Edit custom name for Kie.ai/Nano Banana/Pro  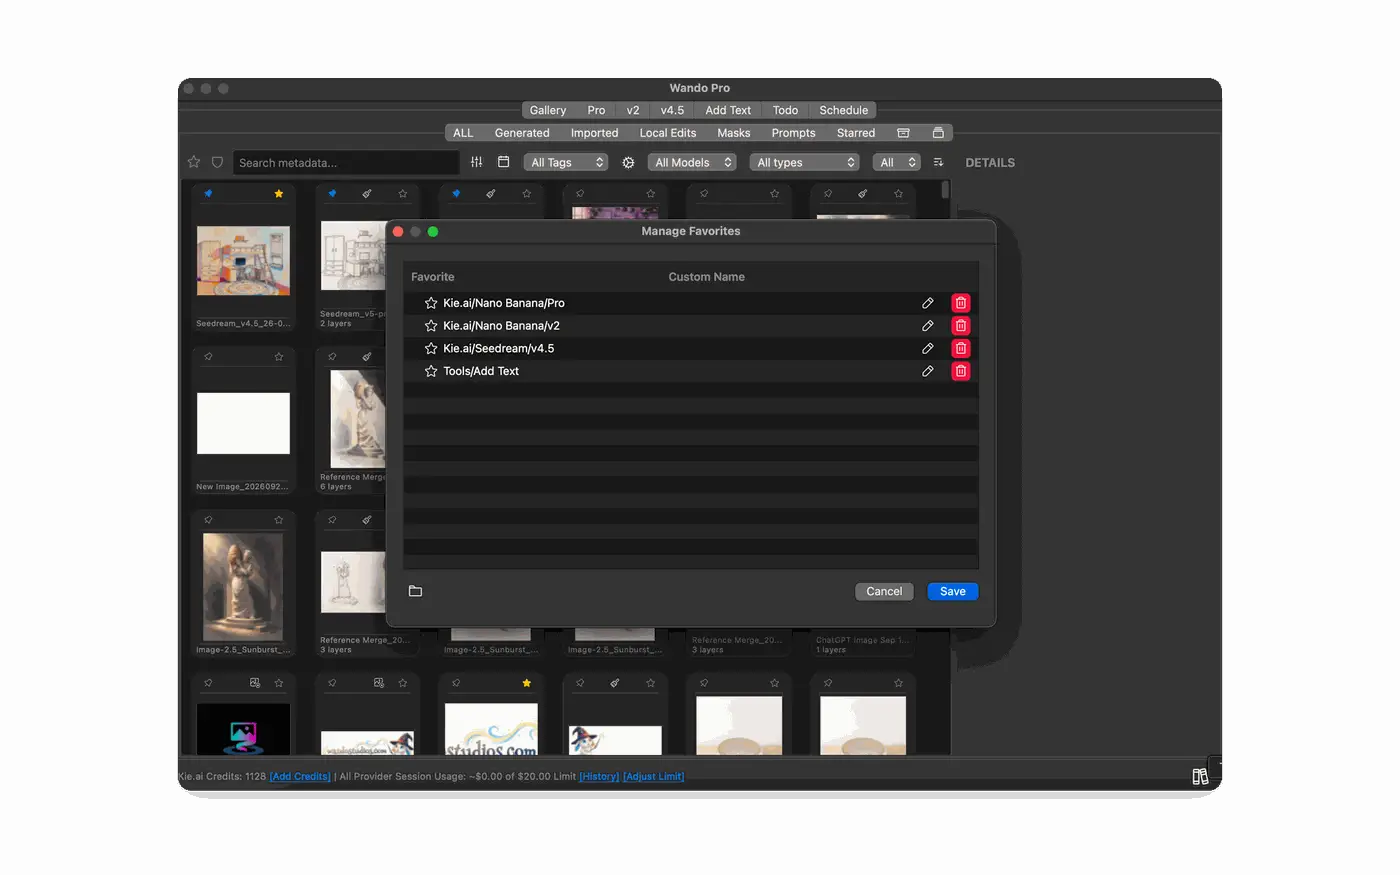927,303
